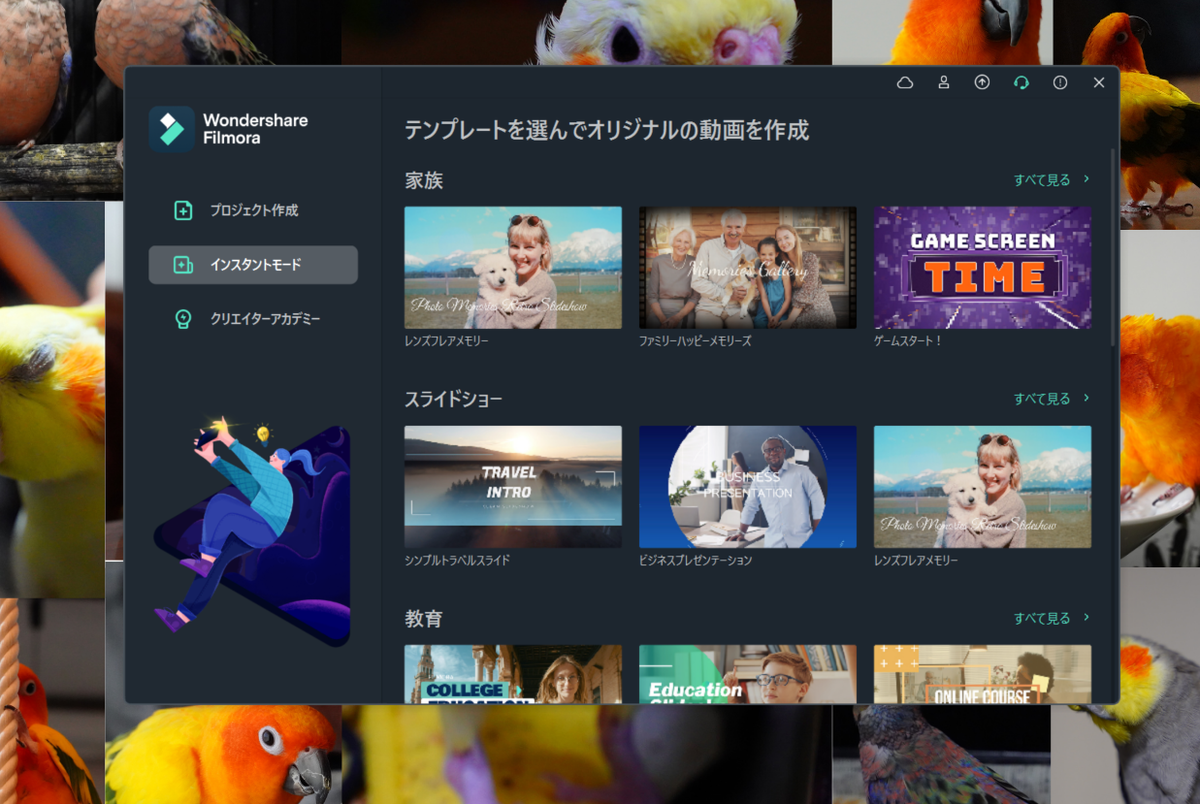Click the プロジェクト作成 plus icon
This screenshot has height=804, width=1200.
[x=183, y=211]
